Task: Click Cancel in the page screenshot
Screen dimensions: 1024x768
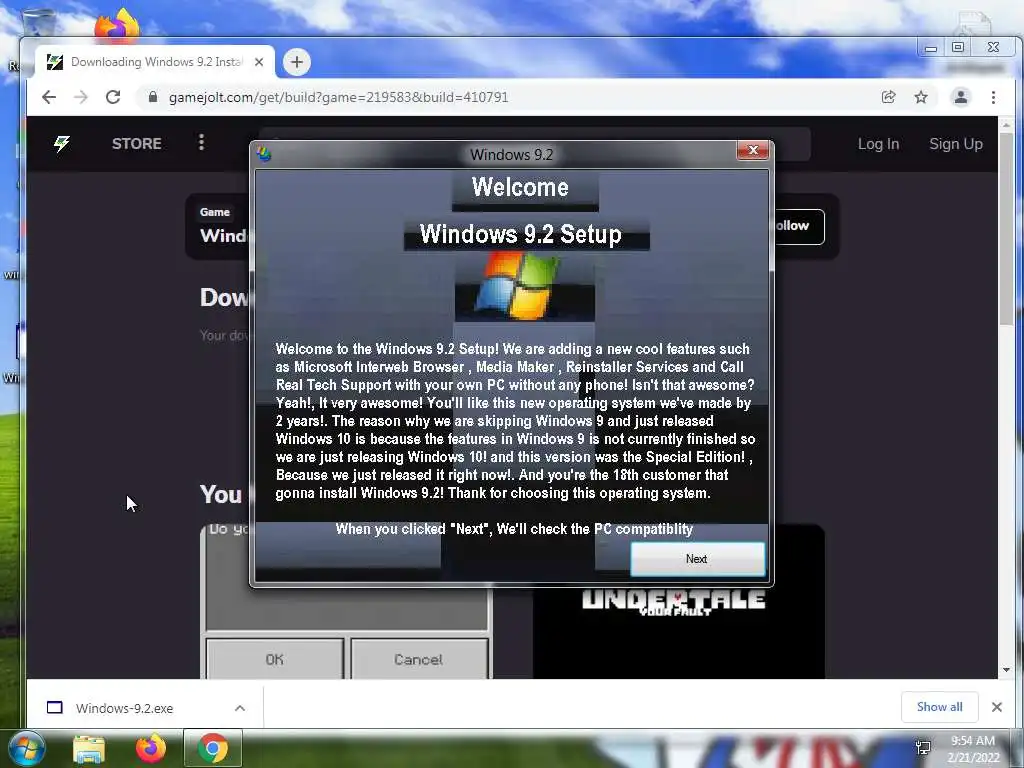Action: [419, 659]
